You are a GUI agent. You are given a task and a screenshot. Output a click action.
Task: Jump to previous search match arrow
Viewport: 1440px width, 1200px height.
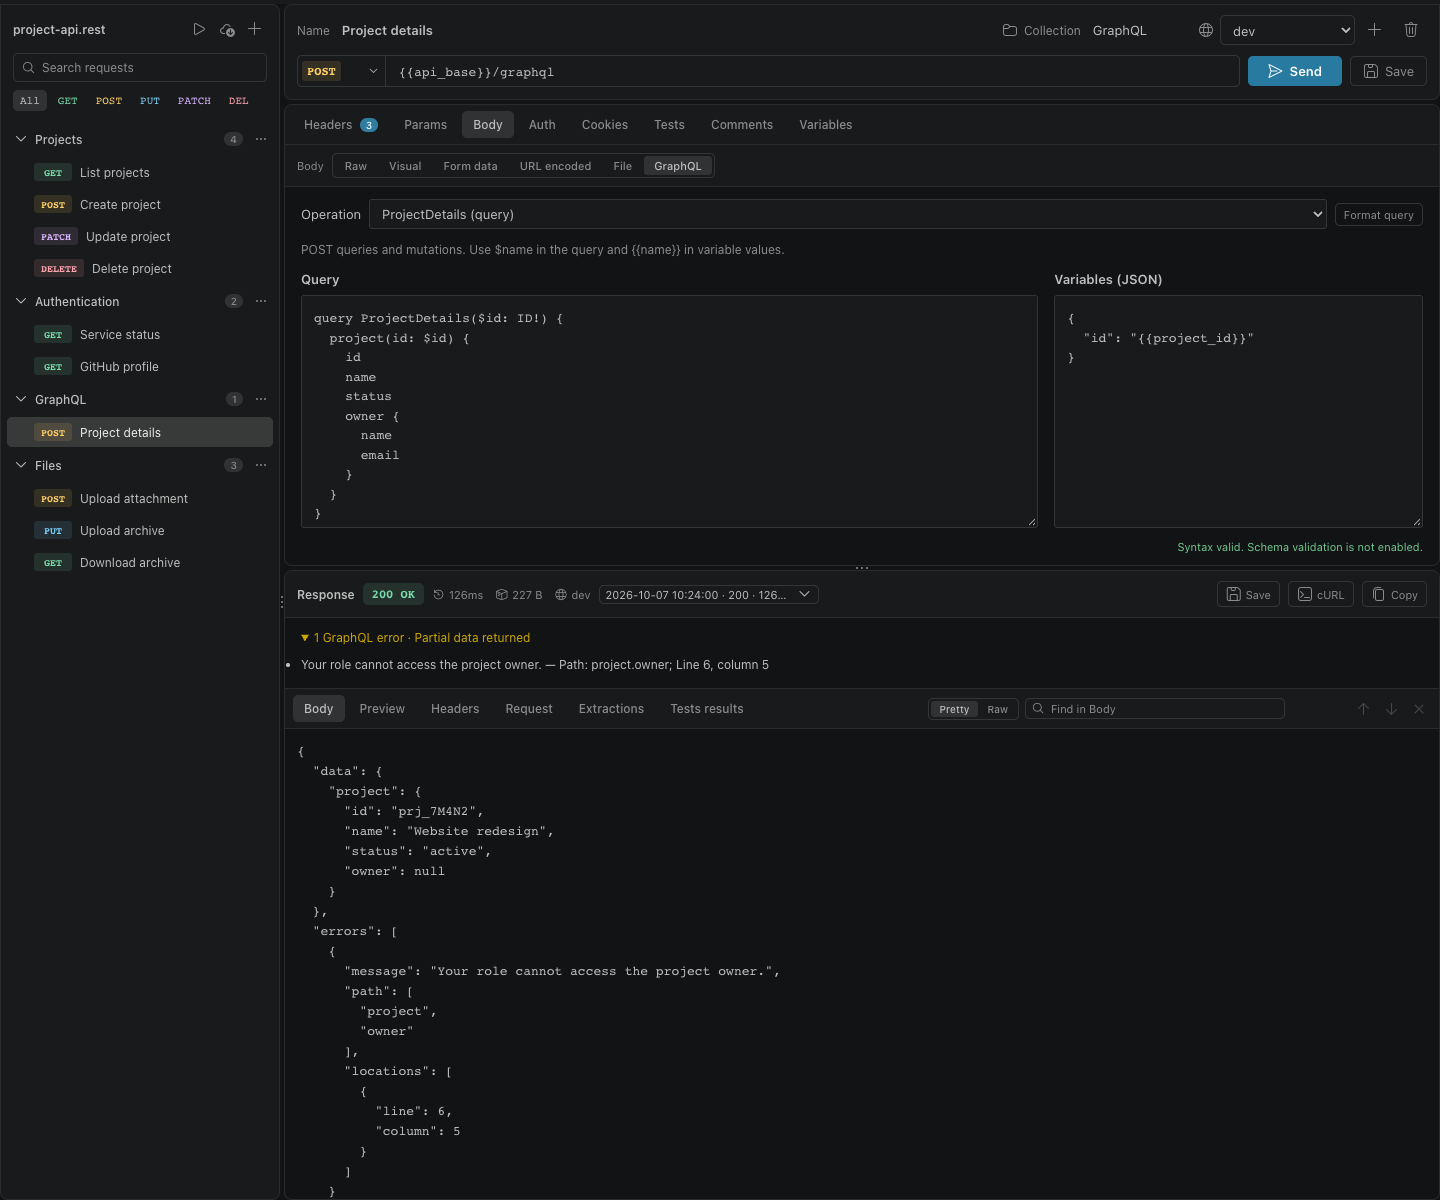[x=1363, y=709]
